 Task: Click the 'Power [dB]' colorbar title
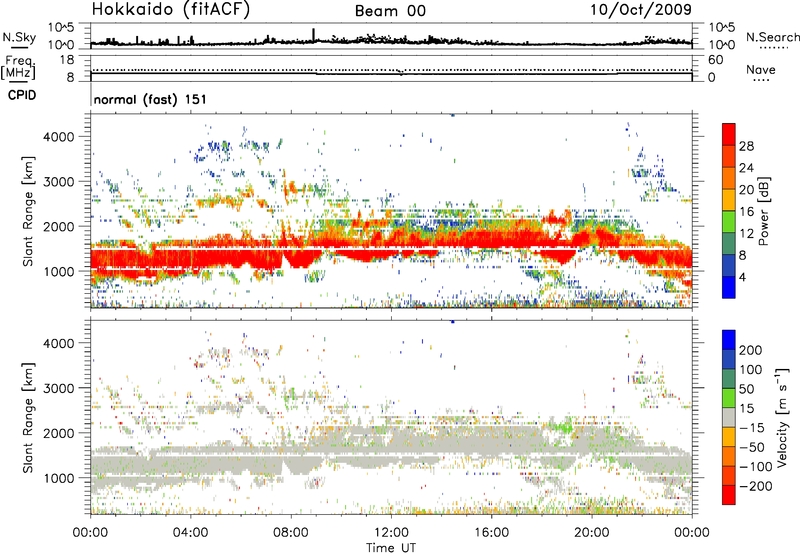(x=763, y=211)
